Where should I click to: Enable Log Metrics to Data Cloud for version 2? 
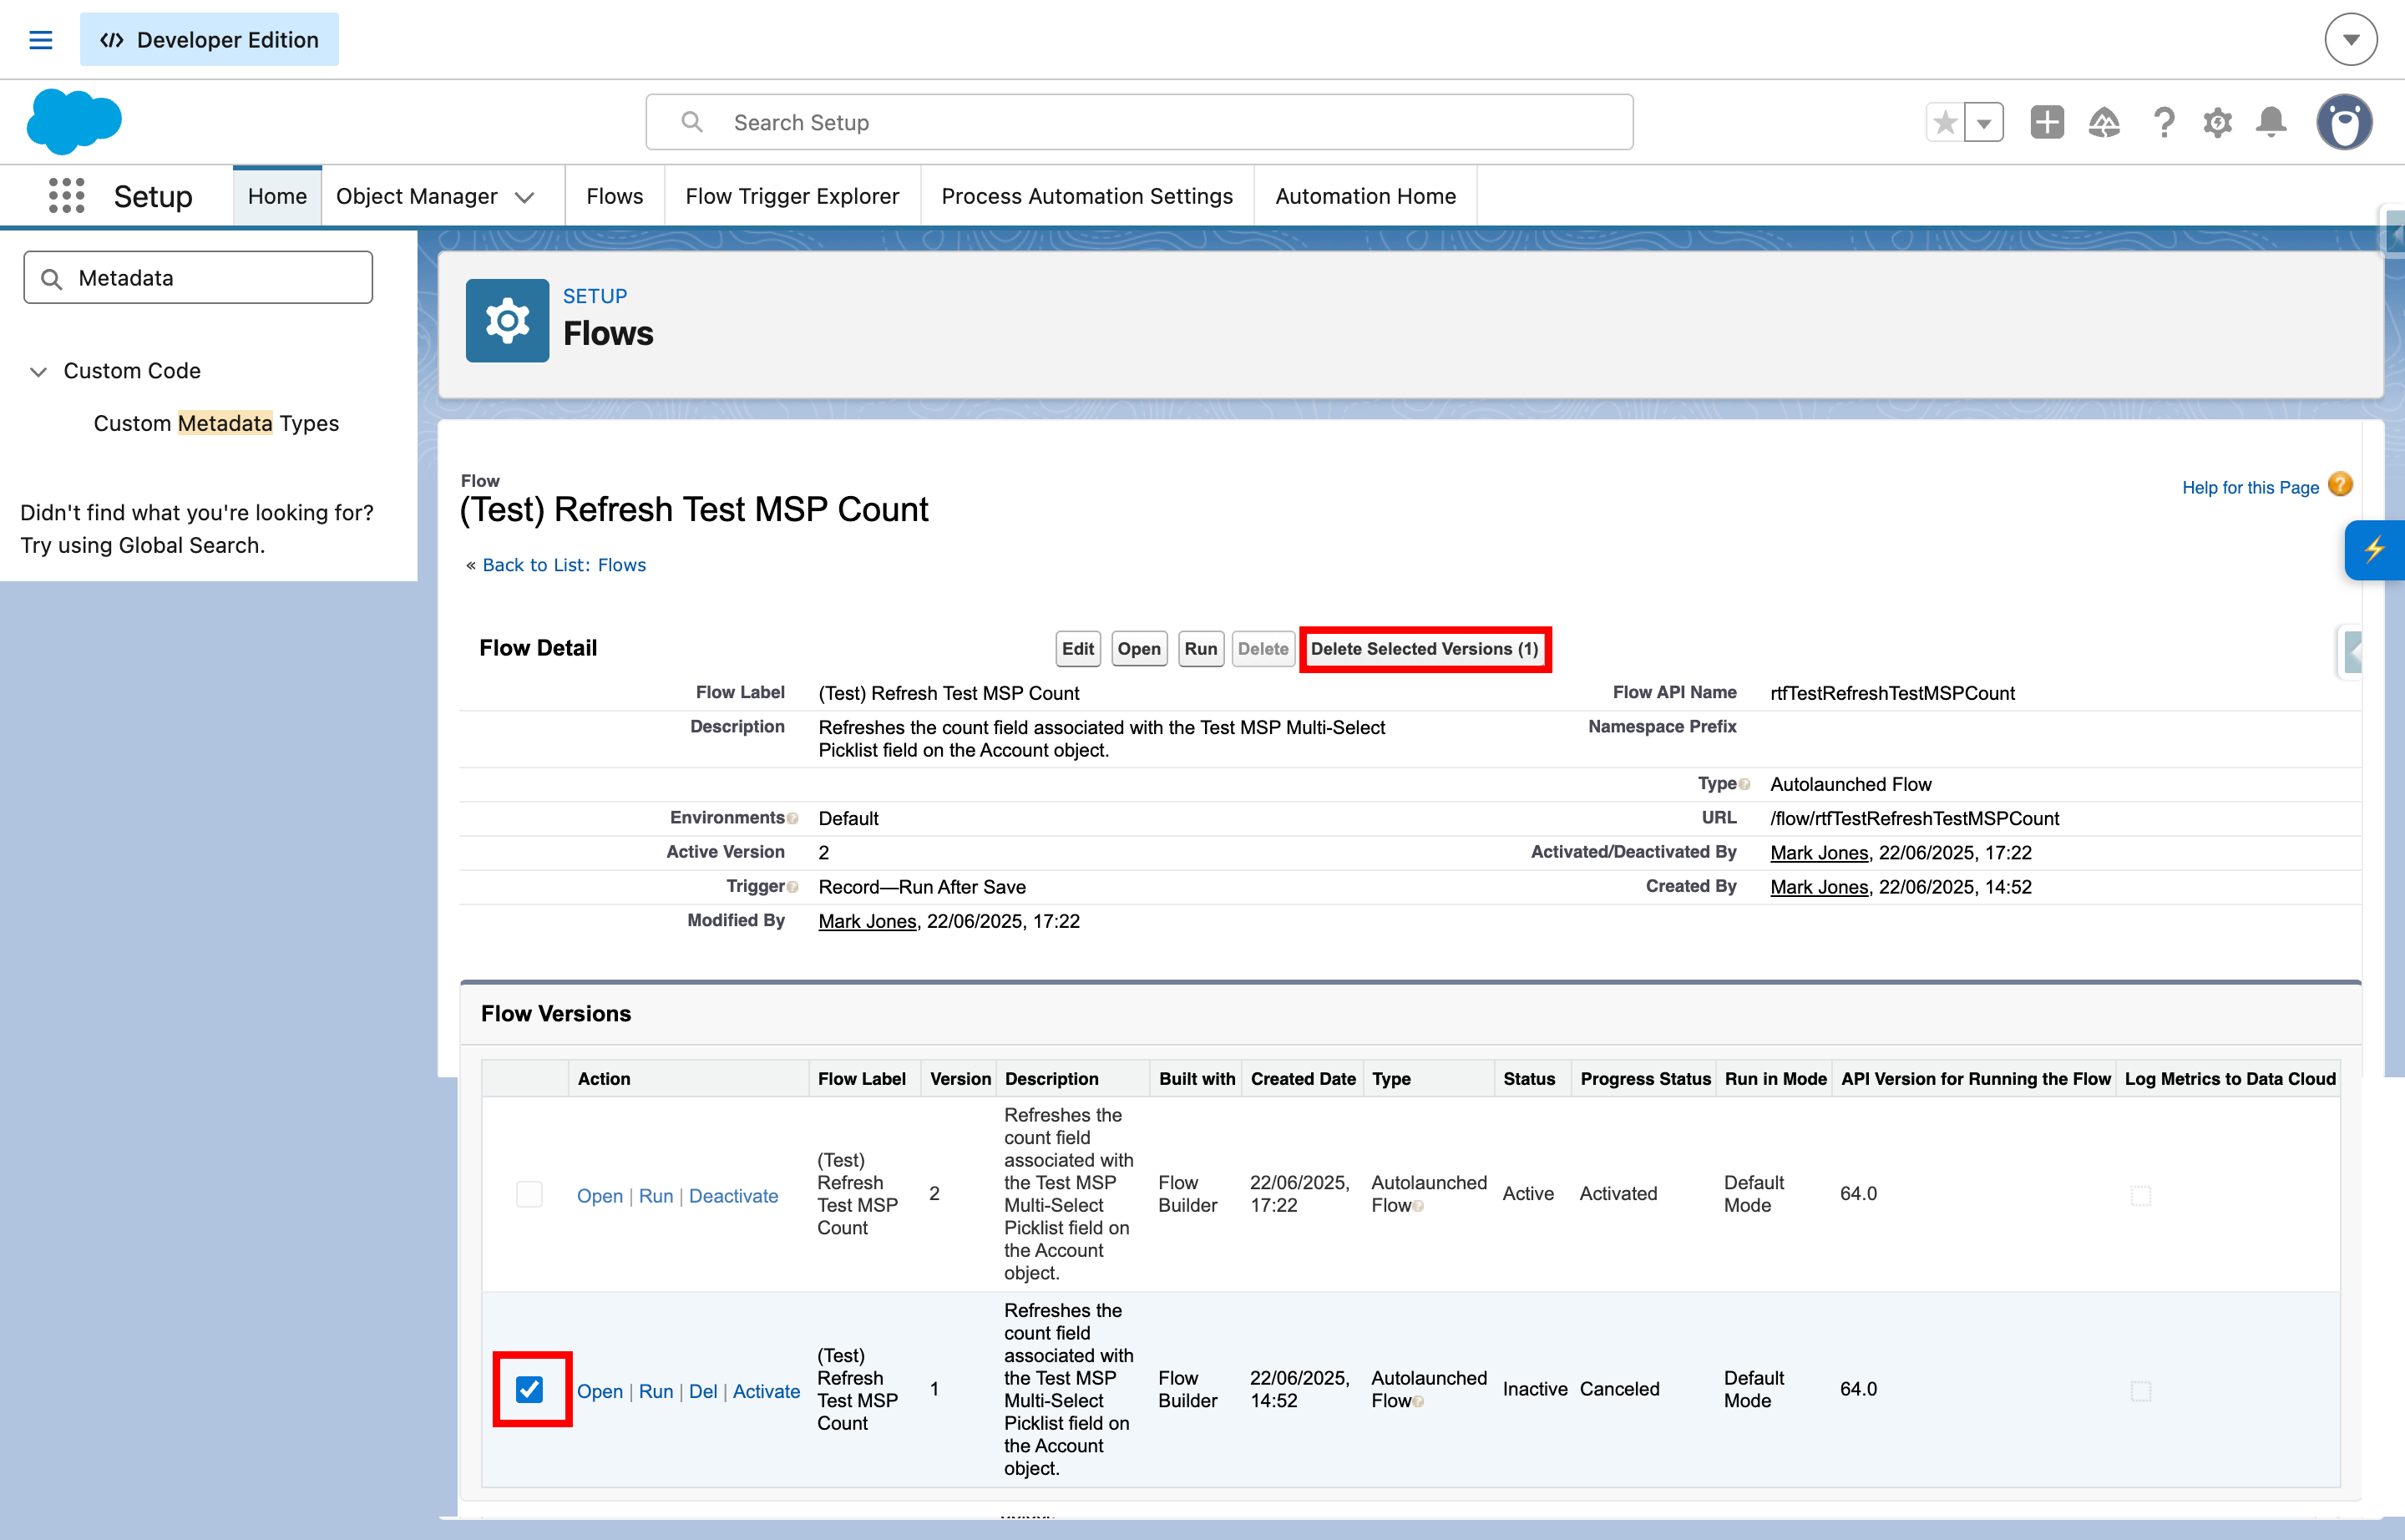pos(2140,1194)
